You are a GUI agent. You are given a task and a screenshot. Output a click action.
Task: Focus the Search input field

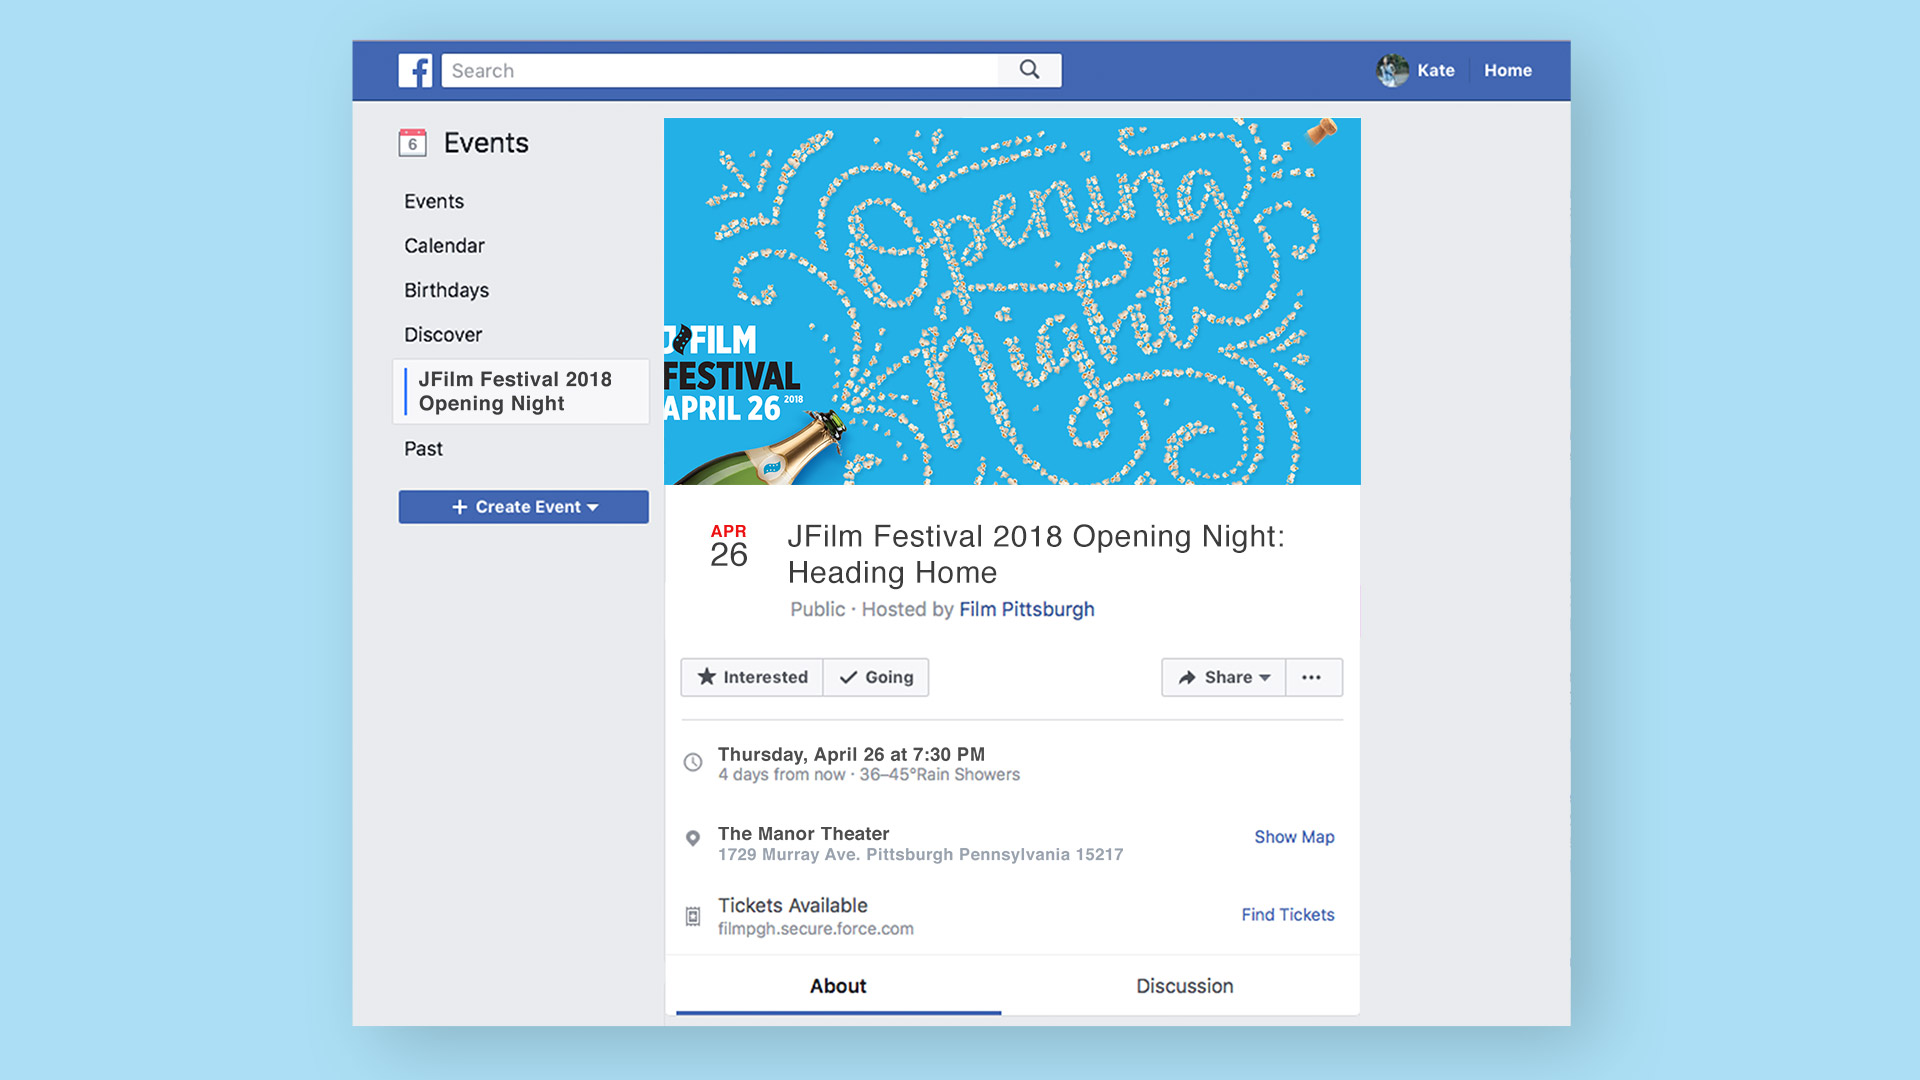tap(720, 70)
